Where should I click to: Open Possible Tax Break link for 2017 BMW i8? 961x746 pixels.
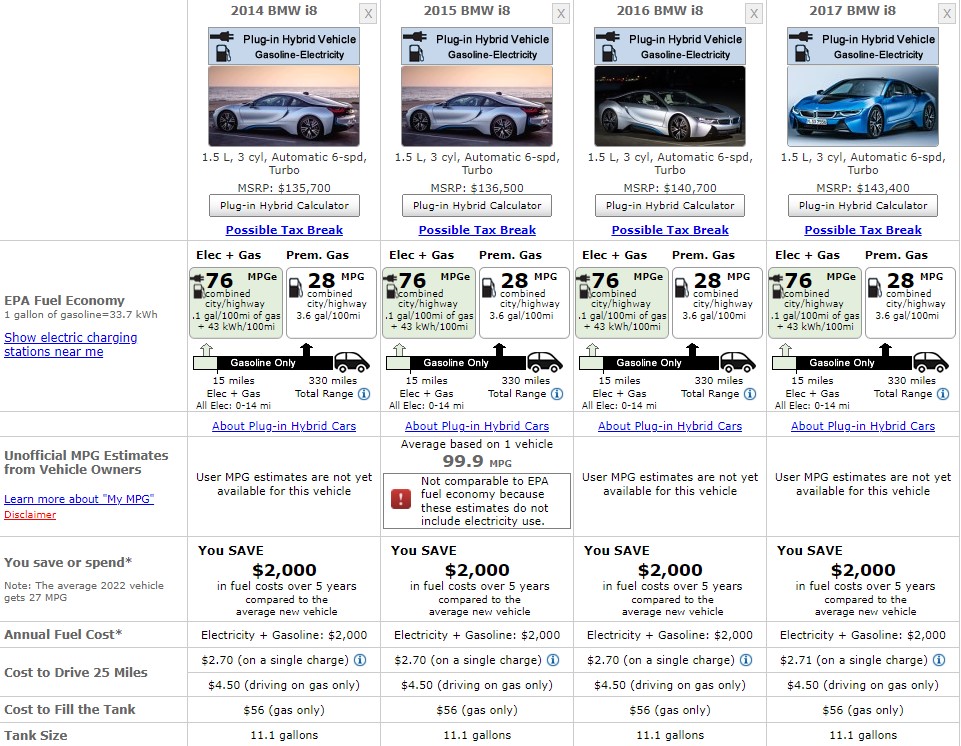(x=863, y=230)
